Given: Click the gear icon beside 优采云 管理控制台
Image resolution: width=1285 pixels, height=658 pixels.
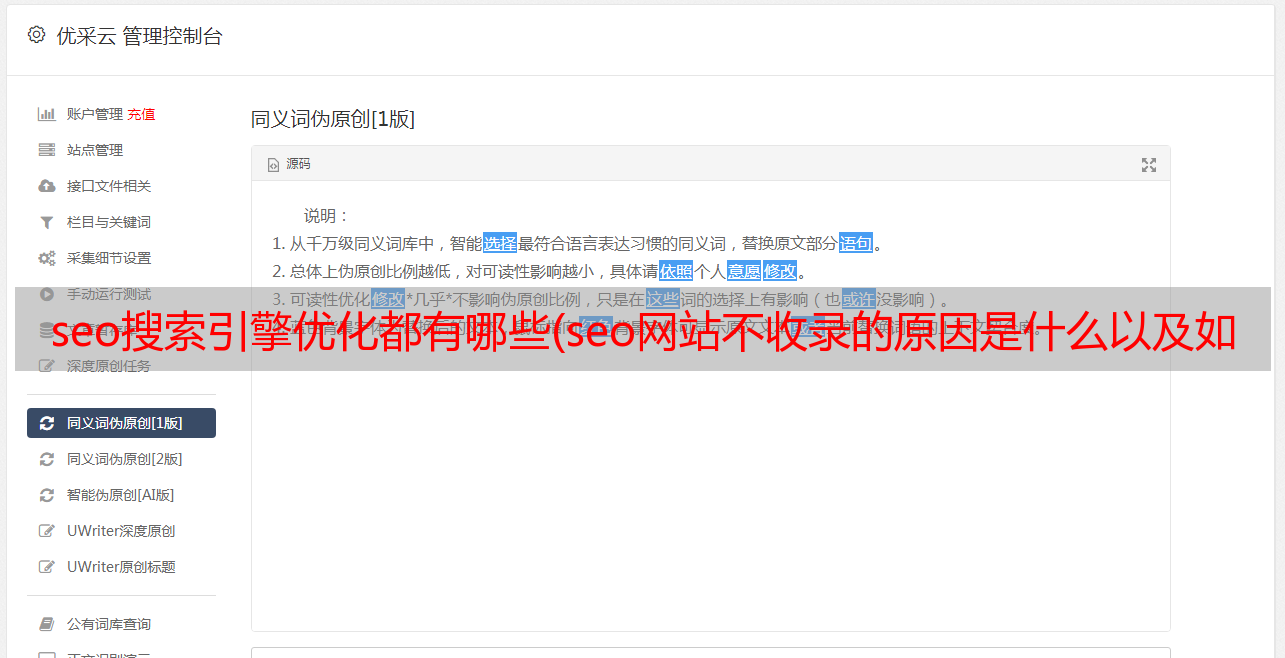Looking at the screenshot, I should coord(37,35).
